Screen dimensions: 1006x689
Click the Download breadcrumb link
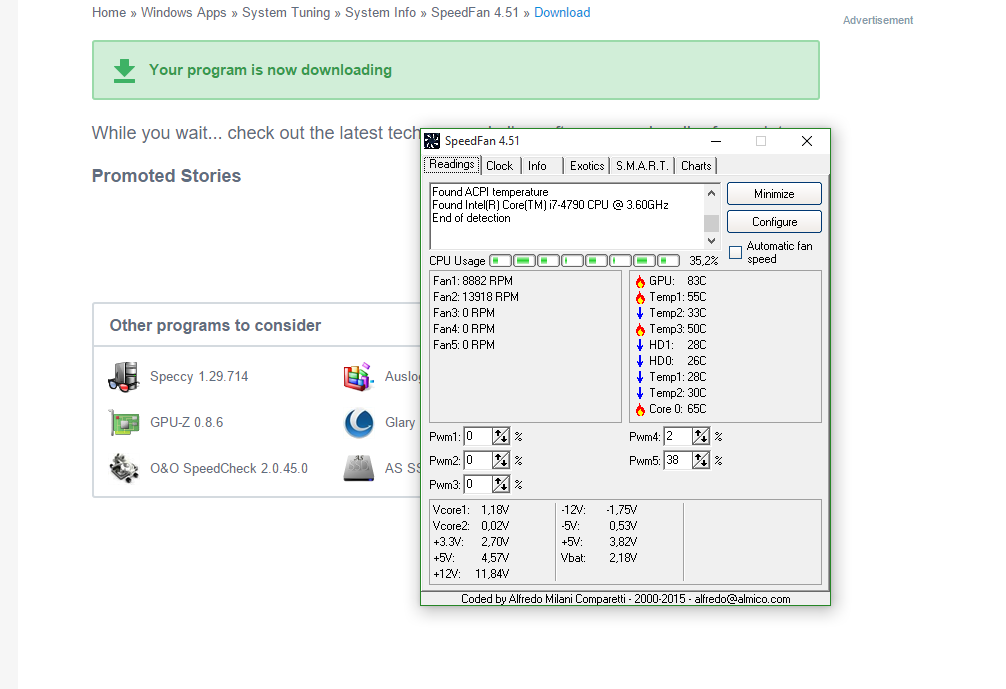(x=562, y=13)
